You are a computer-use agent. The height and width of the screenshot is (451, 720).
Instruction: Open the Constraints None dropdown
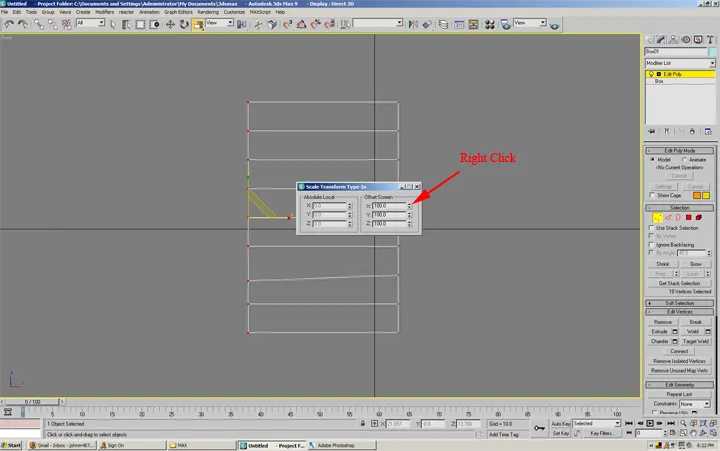[695, 404]
